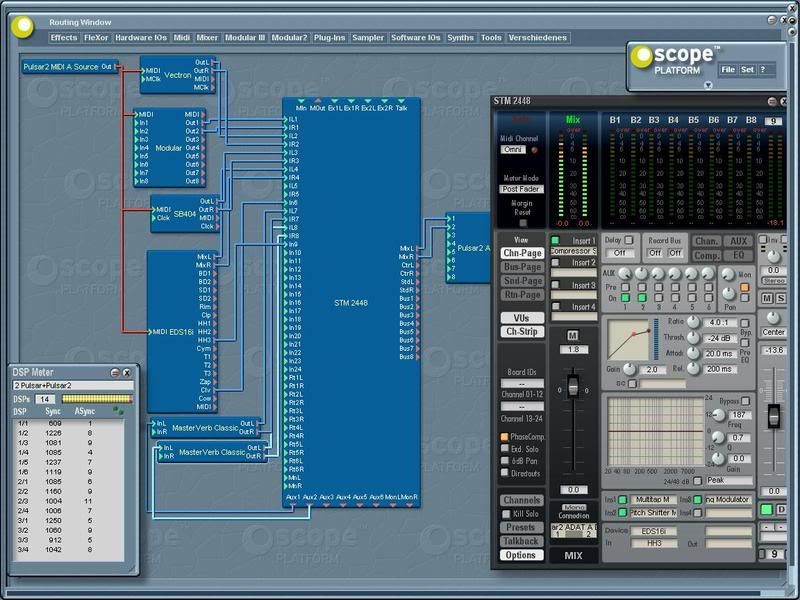Screen dimensions: 800x600
Task: Open the DSP Meter board selector
Action: point(73,385)
